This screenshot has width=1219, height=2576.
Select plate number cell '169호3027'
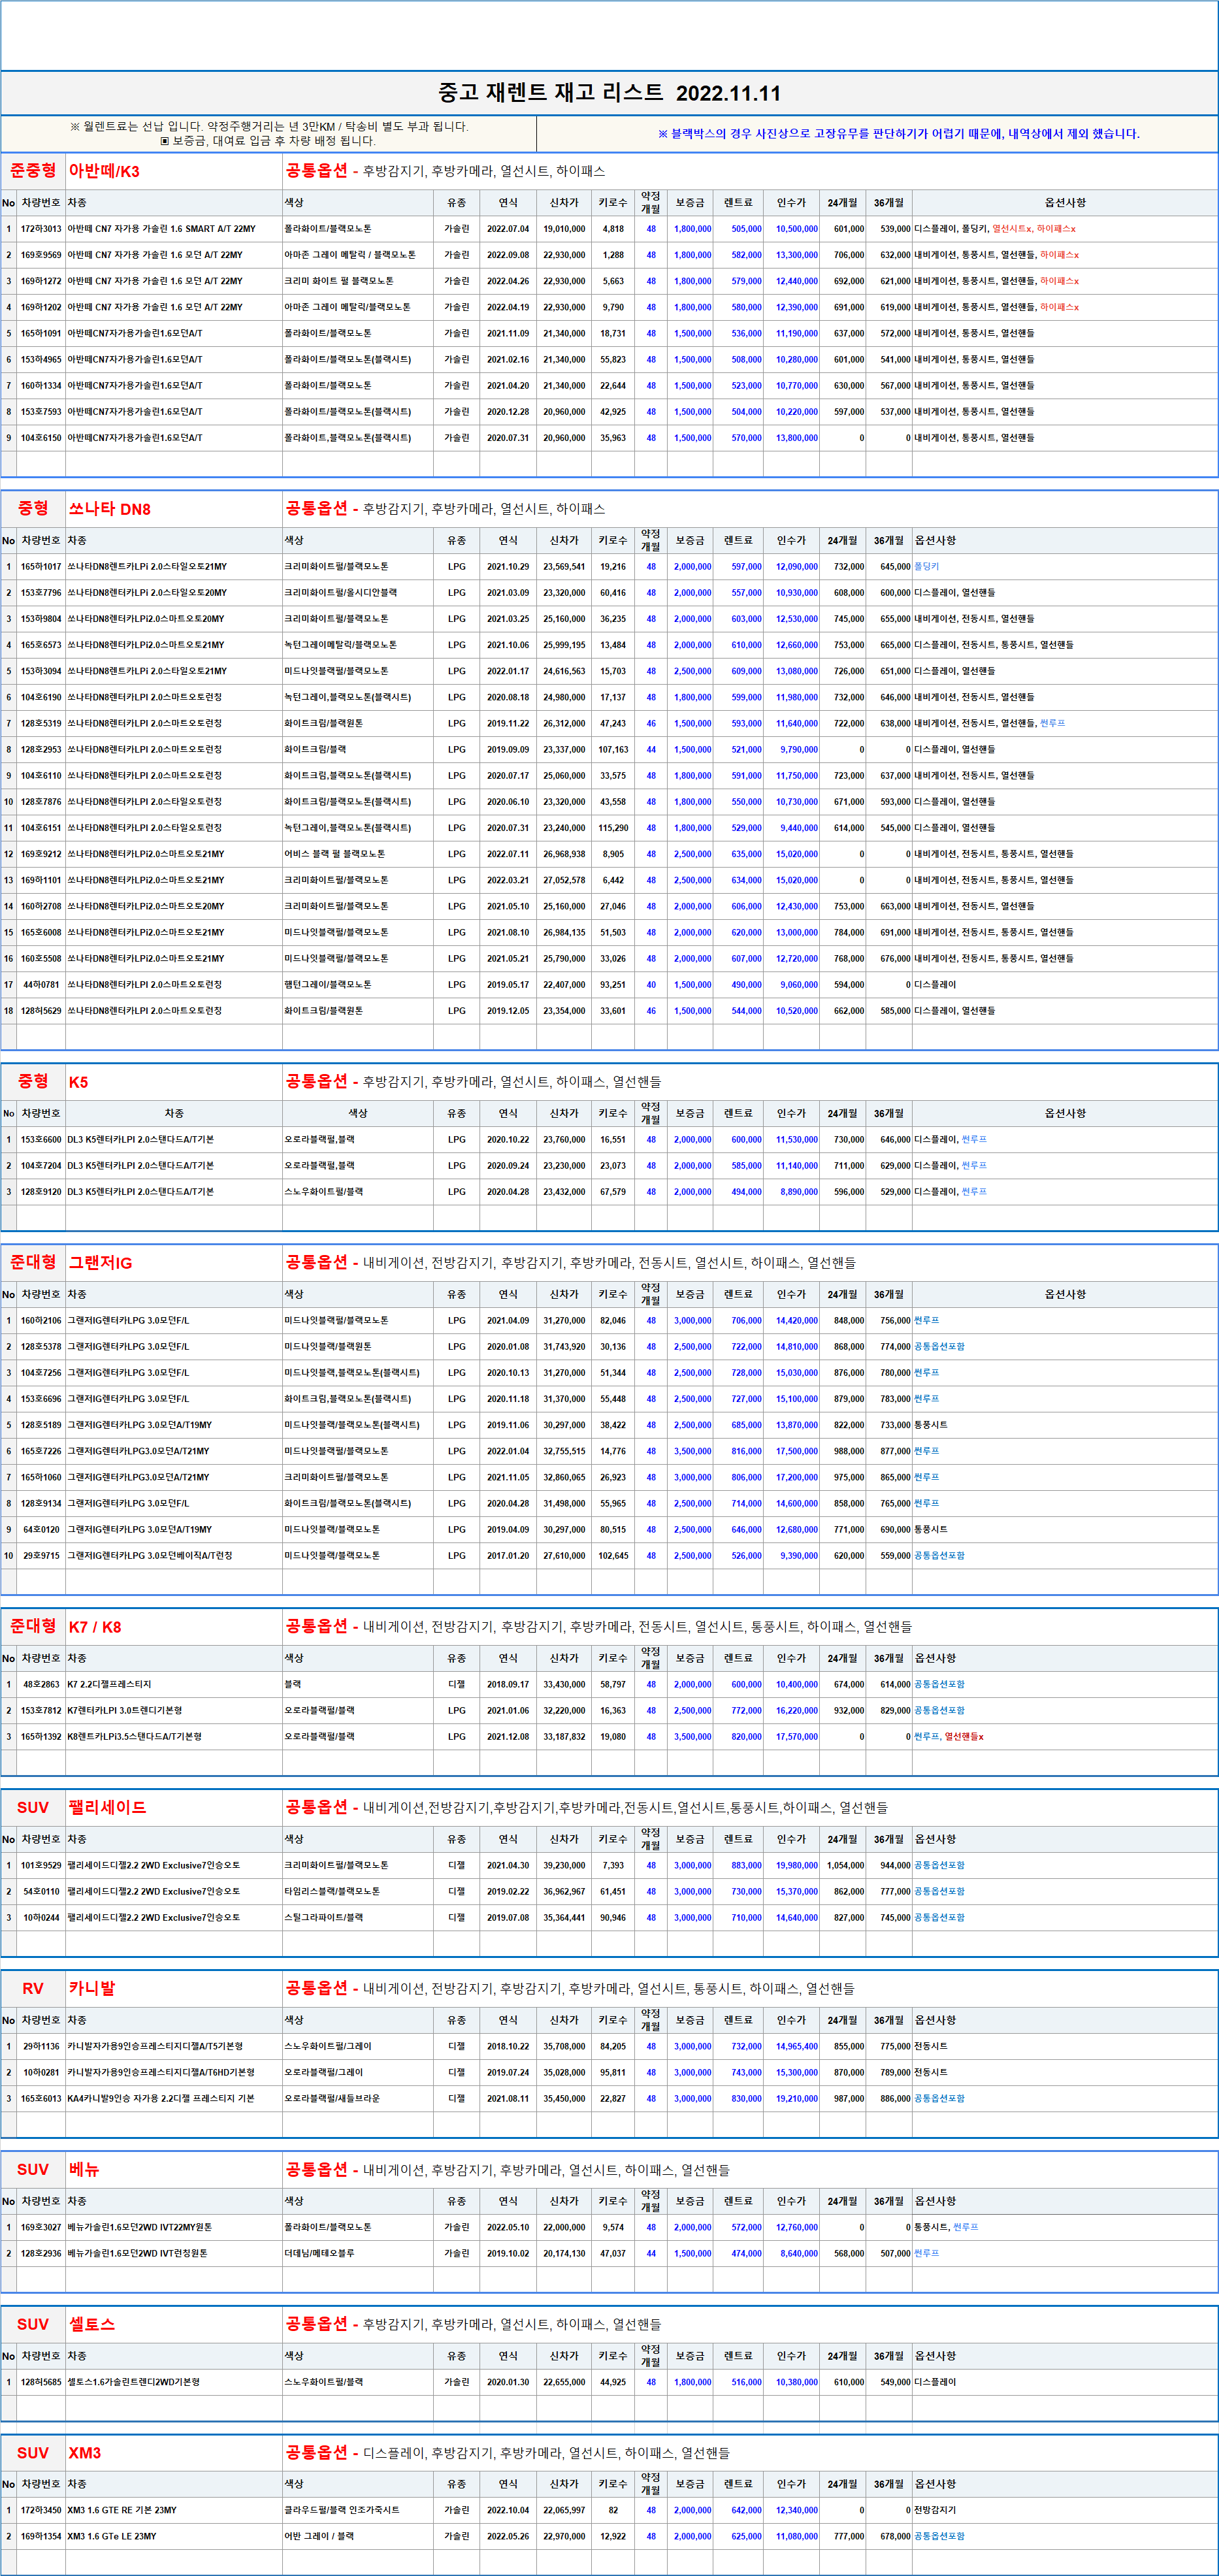[41, 2228]
